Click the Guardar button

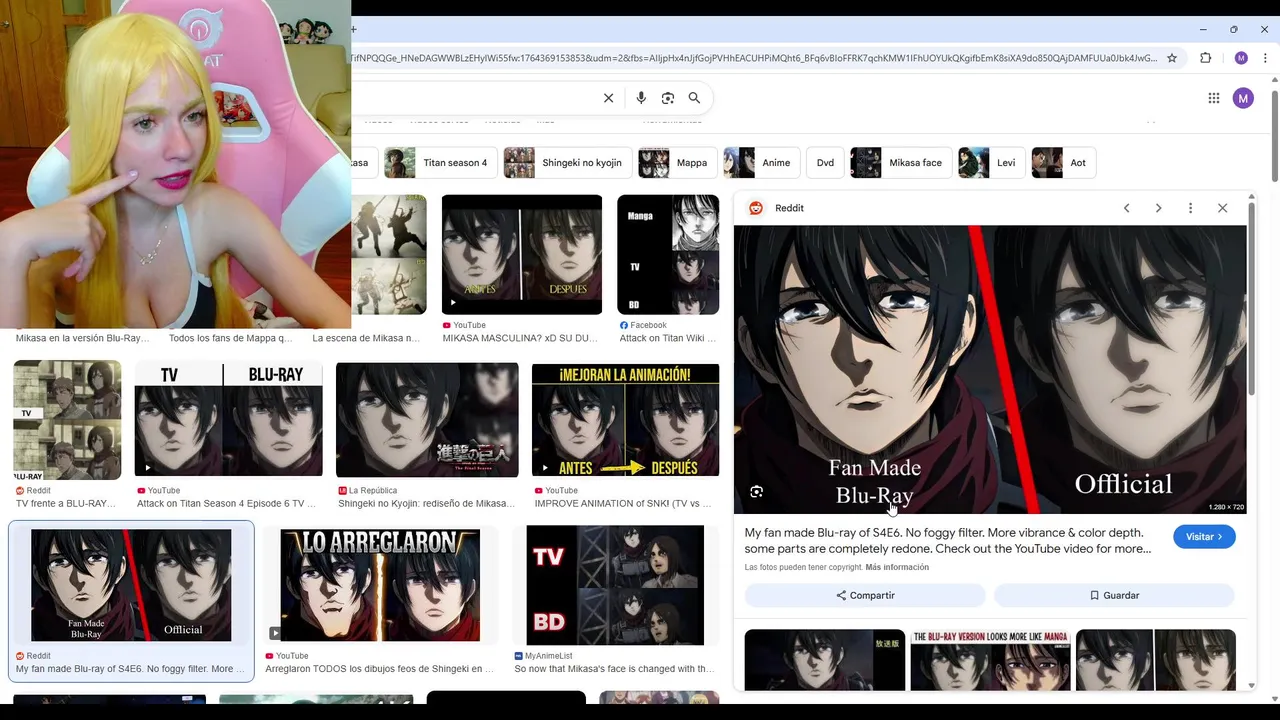1114,595
